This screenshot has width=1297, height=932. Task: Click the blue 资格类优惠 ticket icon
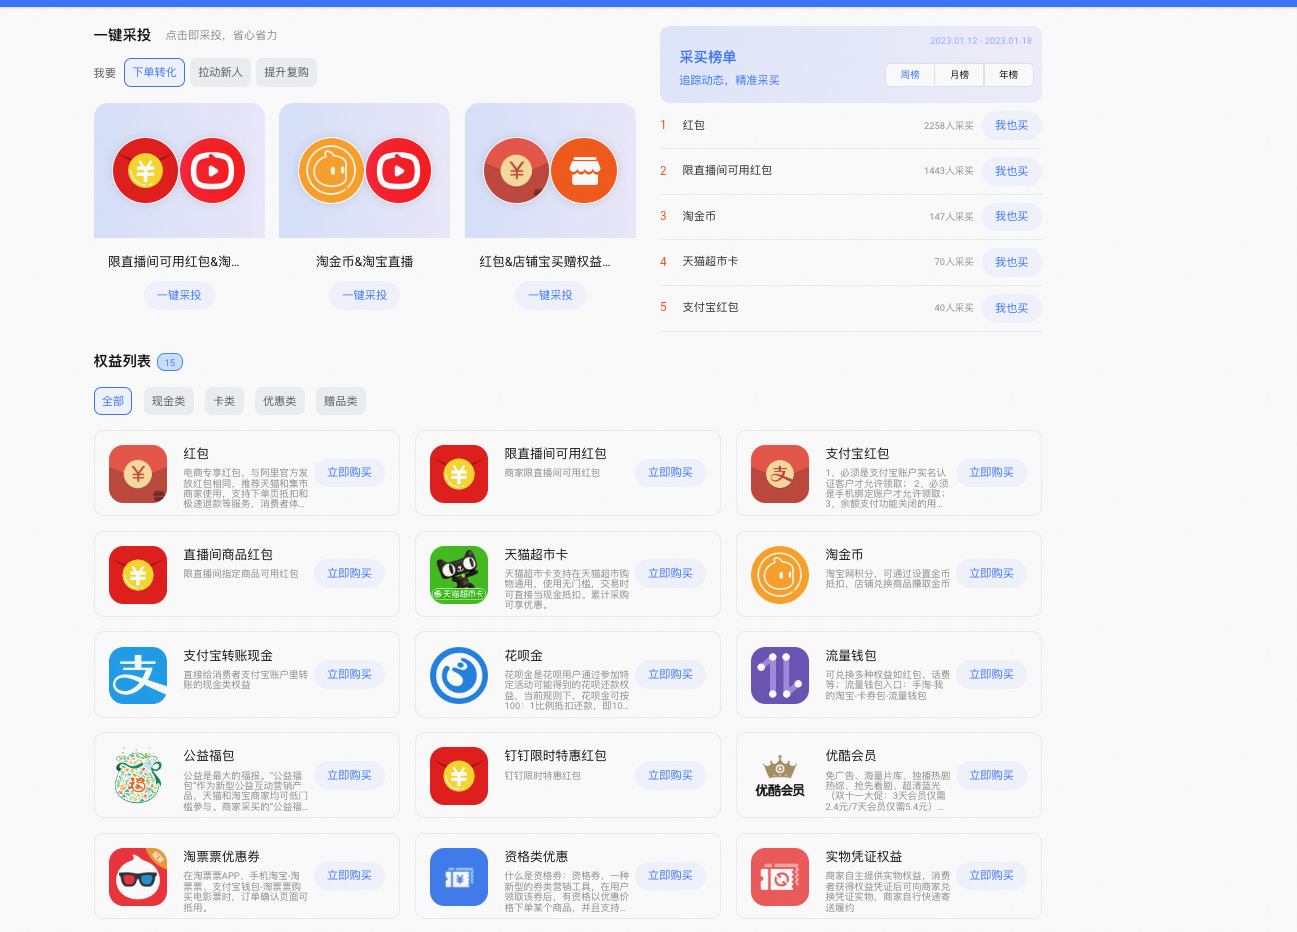point(459,877)
